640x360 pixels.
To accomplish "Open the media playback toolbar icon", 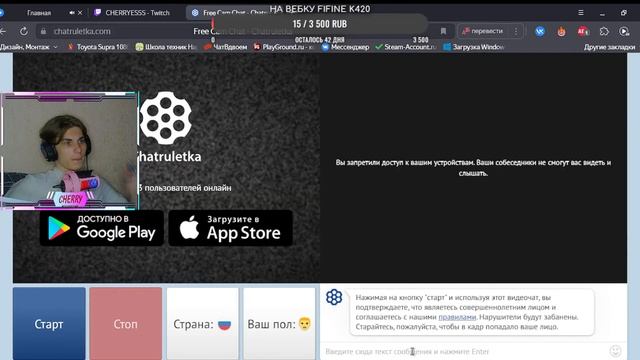I will (x=624, y=31).
